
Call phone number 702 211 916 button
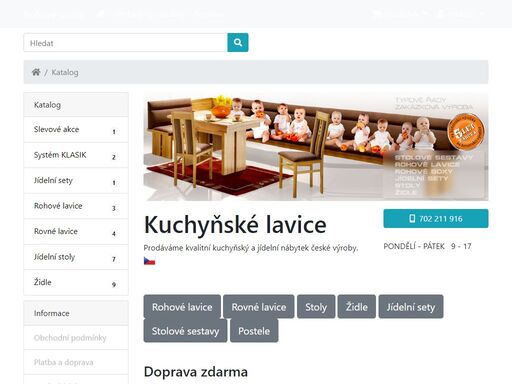click(436, 219)
